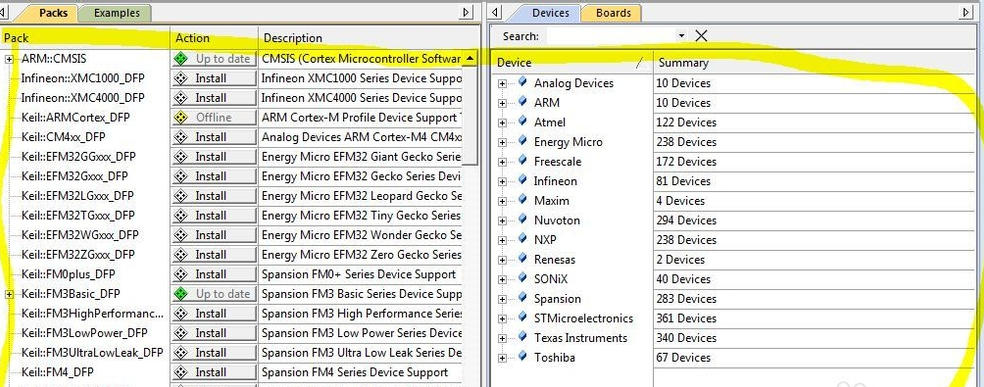The width and height of the screenshot is (984, 387).
Task: Click into the device Search input field
Action: [612, 36]
